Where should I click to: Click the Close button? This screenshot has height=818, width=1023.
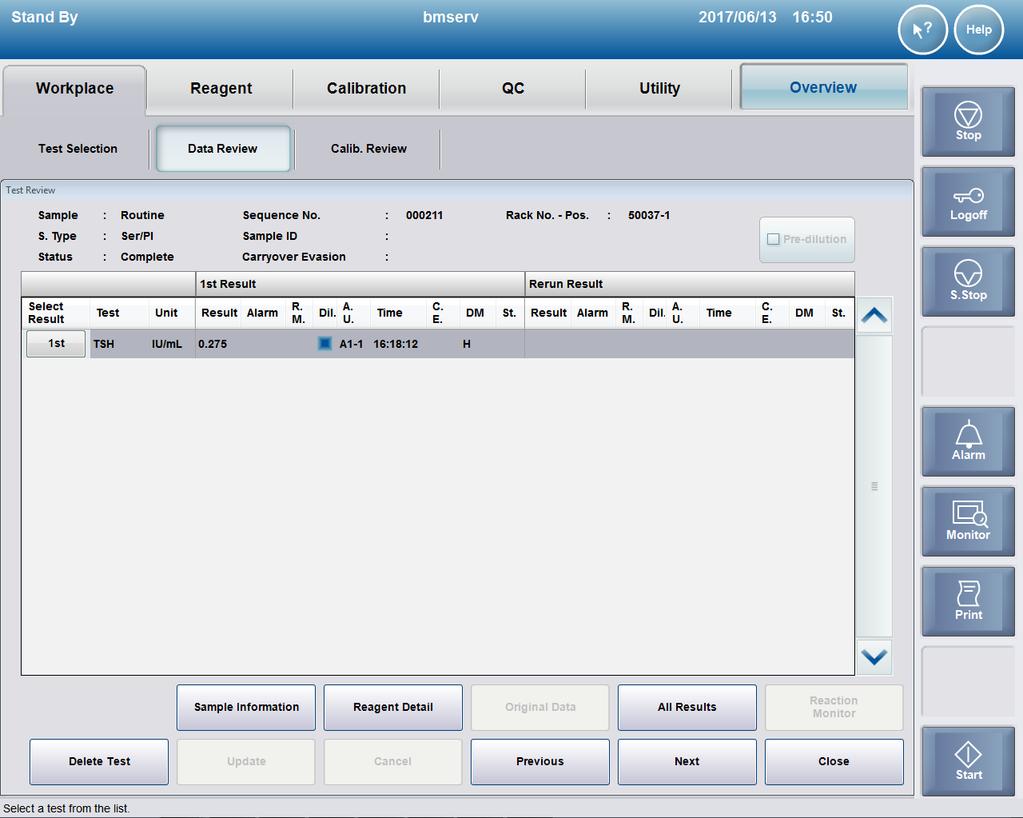point(834,761)
